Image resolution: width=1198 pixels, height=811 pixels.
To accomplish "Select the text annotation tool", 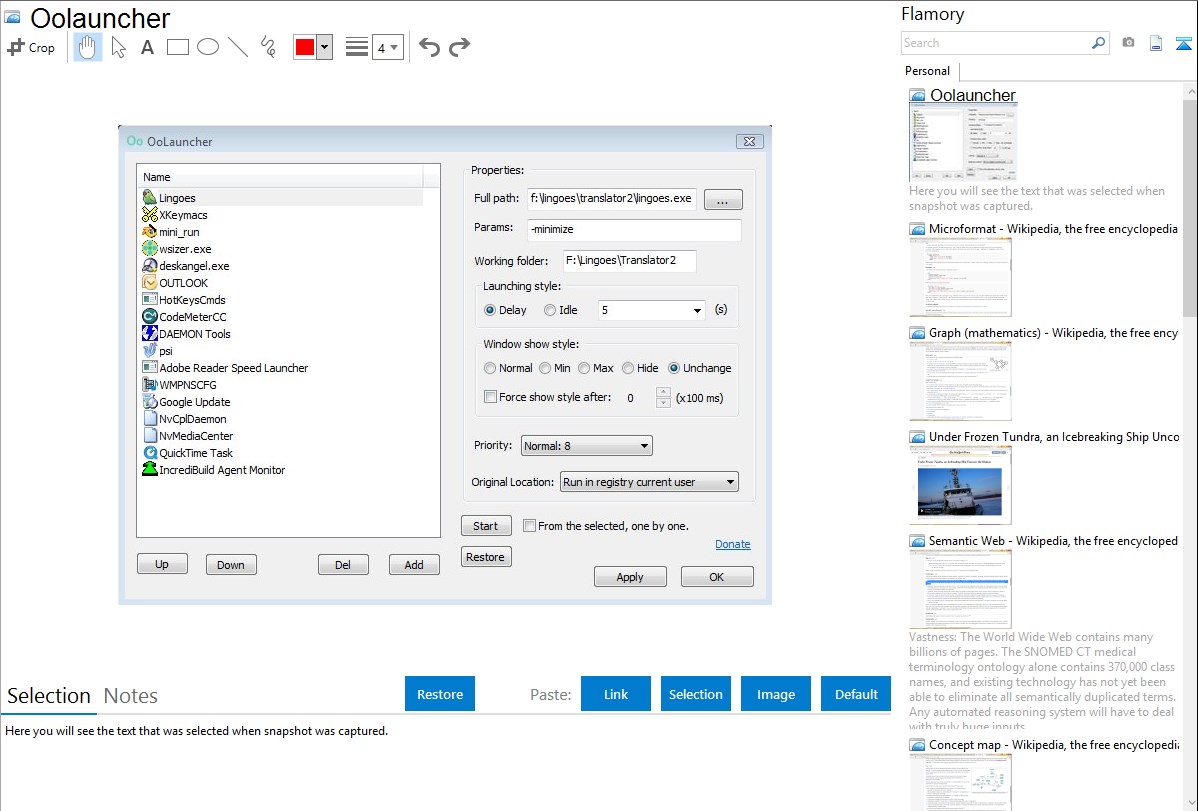I will coord(147,47).
